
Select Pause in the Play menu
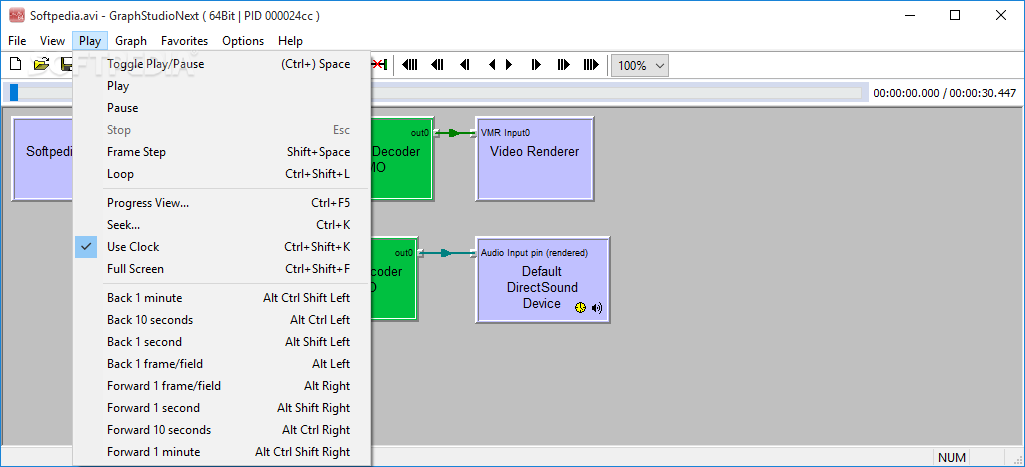222,108
